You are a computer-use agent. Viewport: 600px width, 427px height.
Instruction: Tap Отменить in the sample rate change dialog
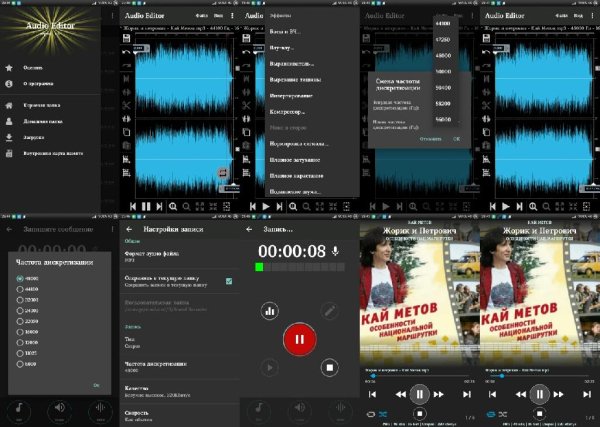[430, 139]
